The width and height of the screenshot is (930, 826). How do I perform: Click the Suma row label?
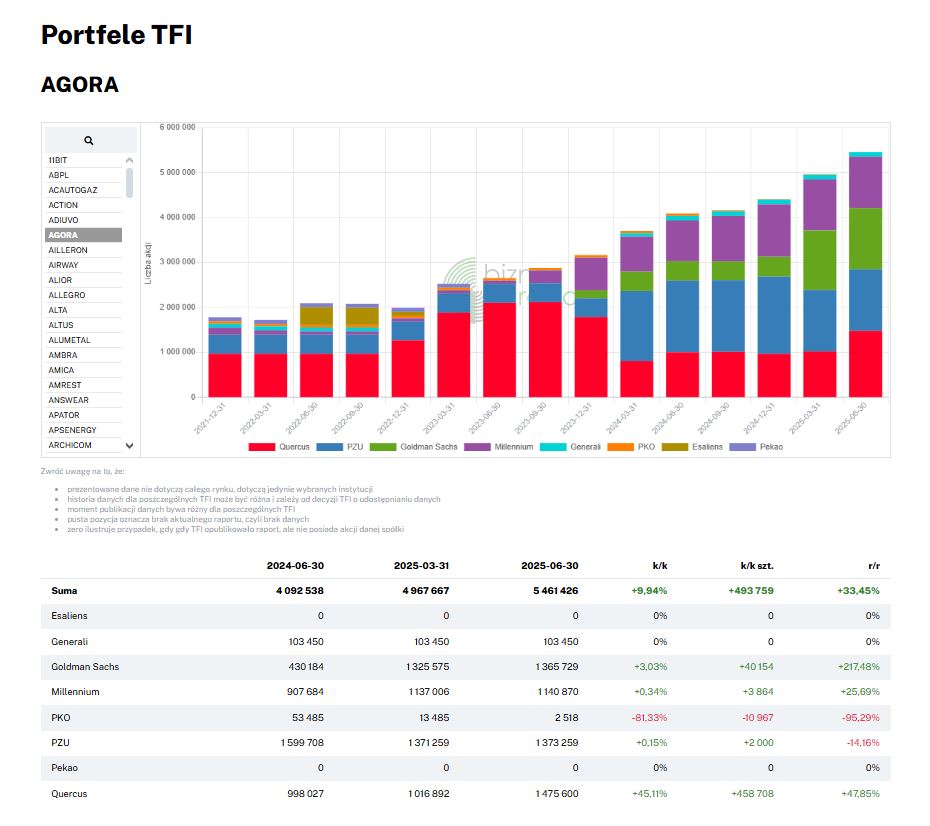(64, 591)
